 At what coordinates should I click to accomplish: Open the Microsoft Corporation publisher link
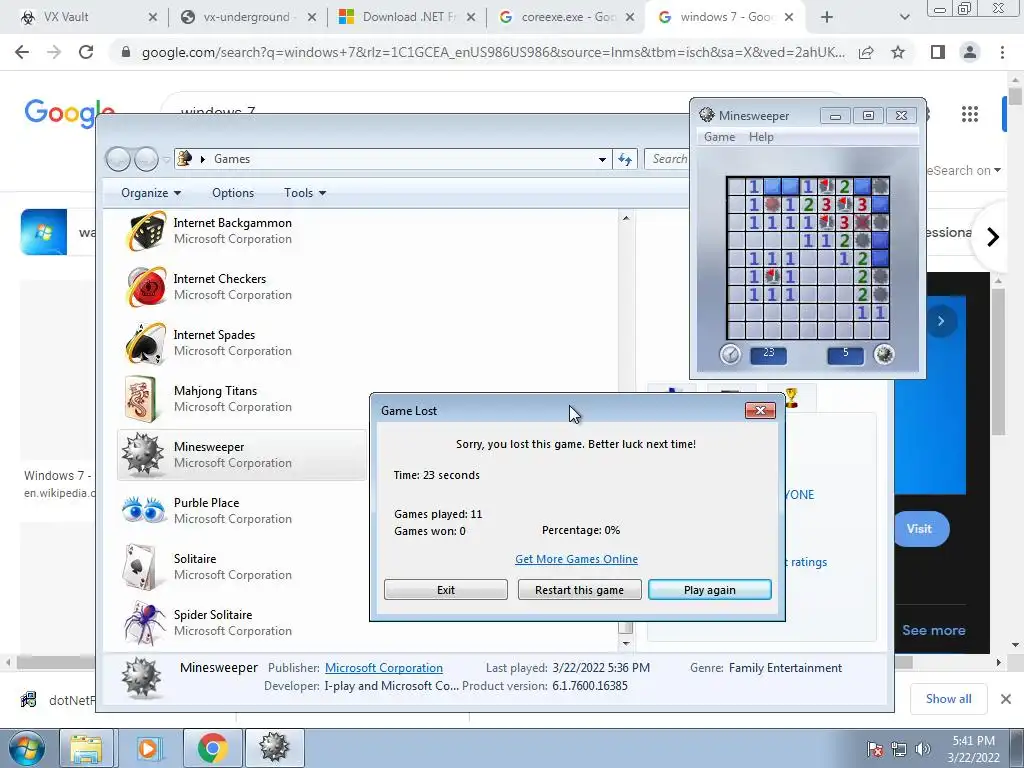[383, 667]
